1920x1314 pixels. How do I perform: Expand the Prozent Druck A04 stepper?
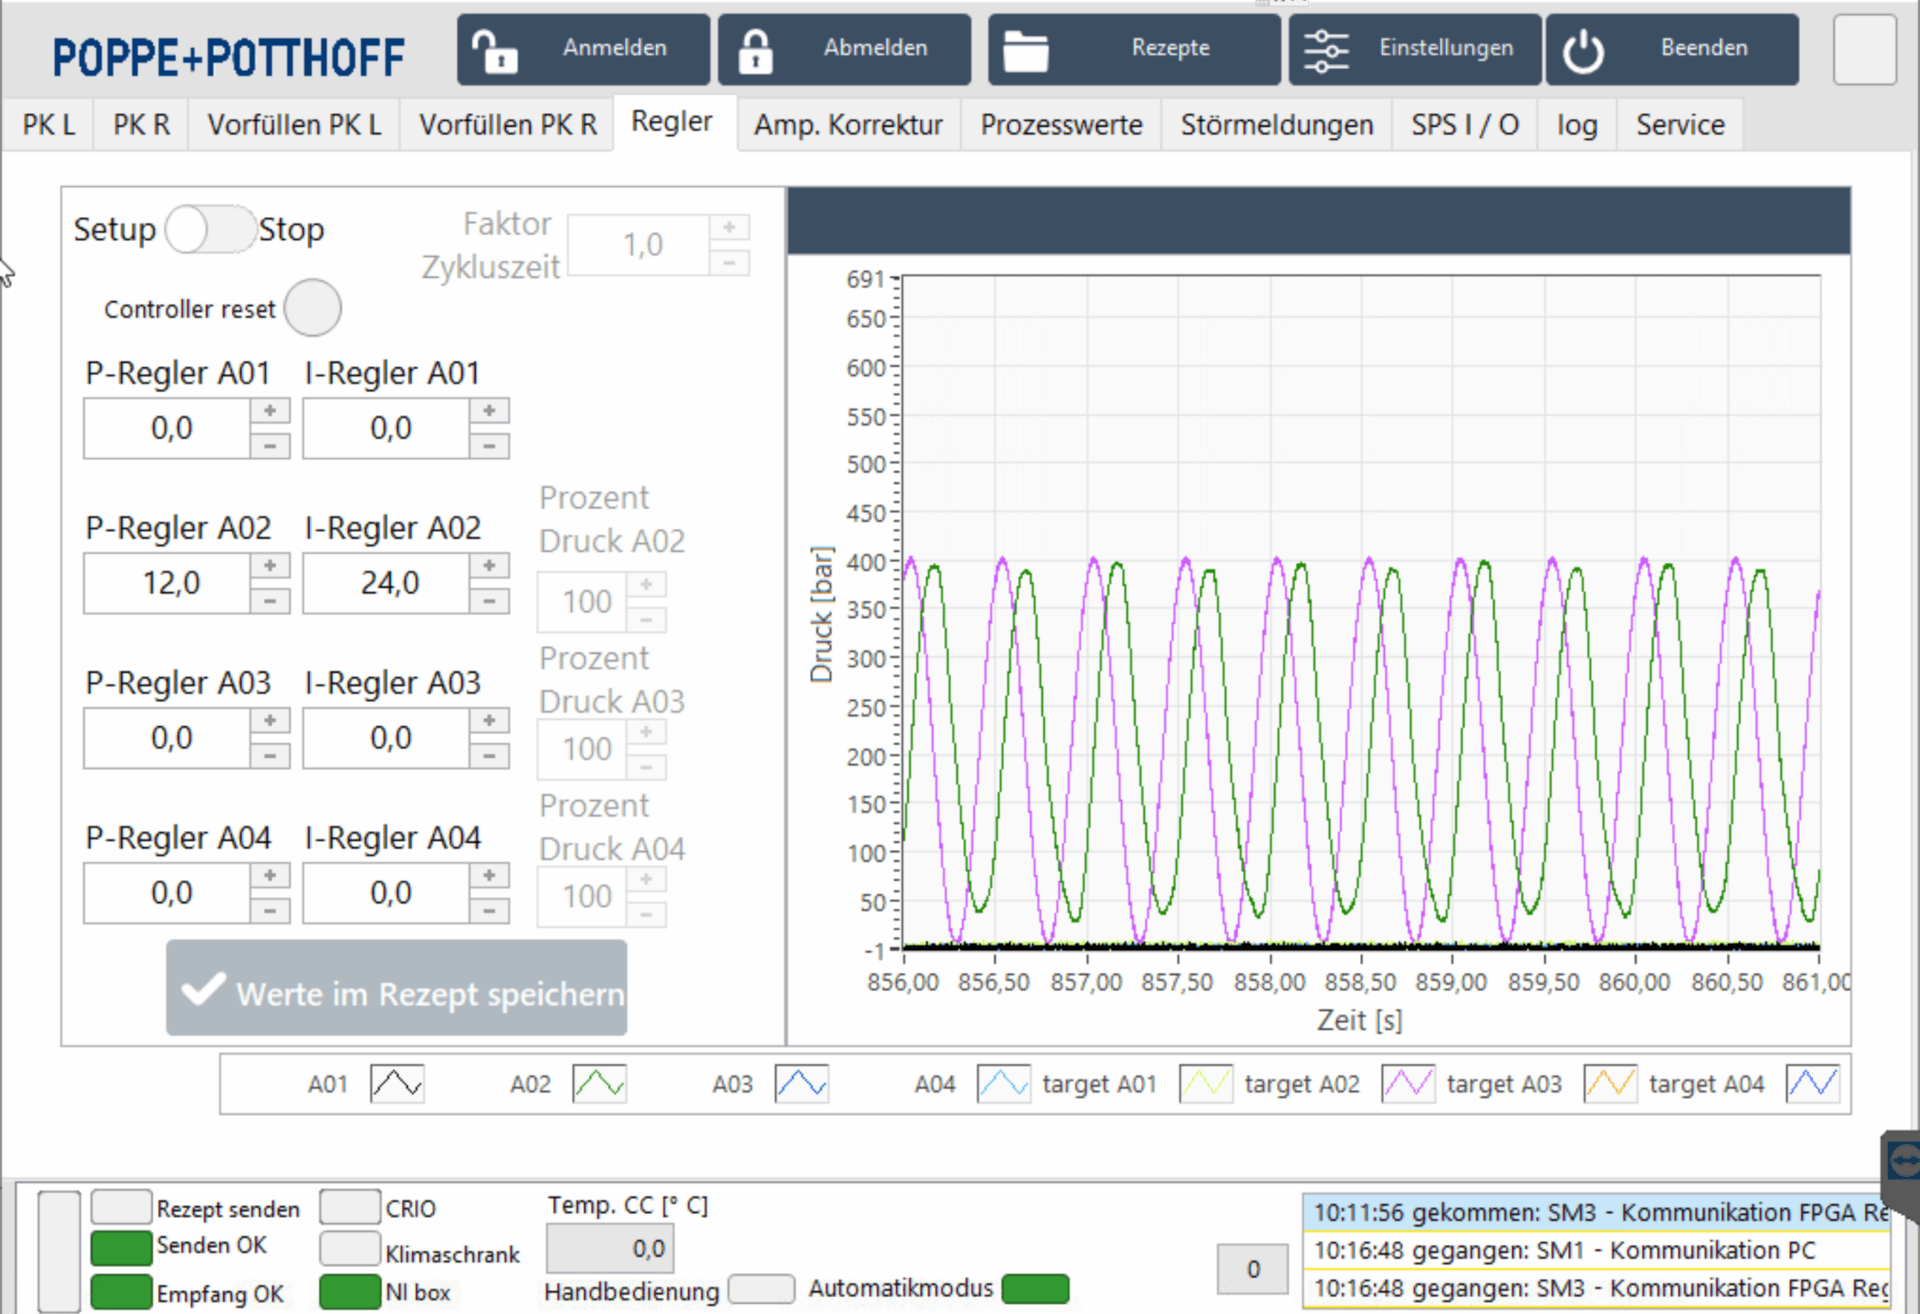click(645, 879)
